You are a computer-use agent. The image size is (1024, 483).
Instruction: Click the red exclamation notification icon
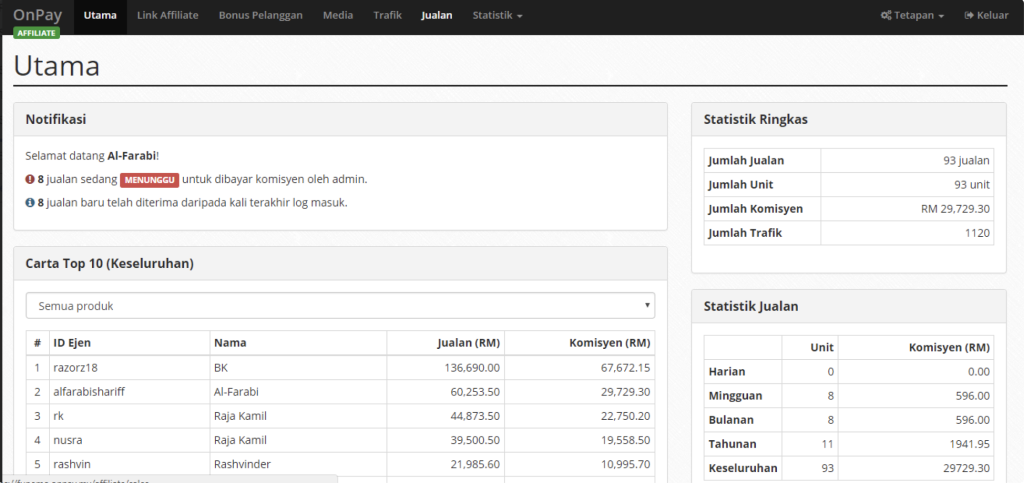(x=30, y=180)
